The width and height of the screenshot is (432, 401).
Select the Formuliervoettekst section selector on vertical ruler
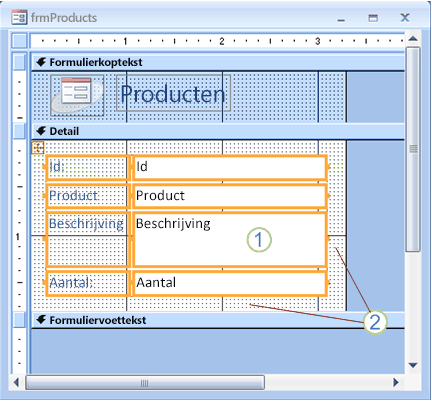19,320
